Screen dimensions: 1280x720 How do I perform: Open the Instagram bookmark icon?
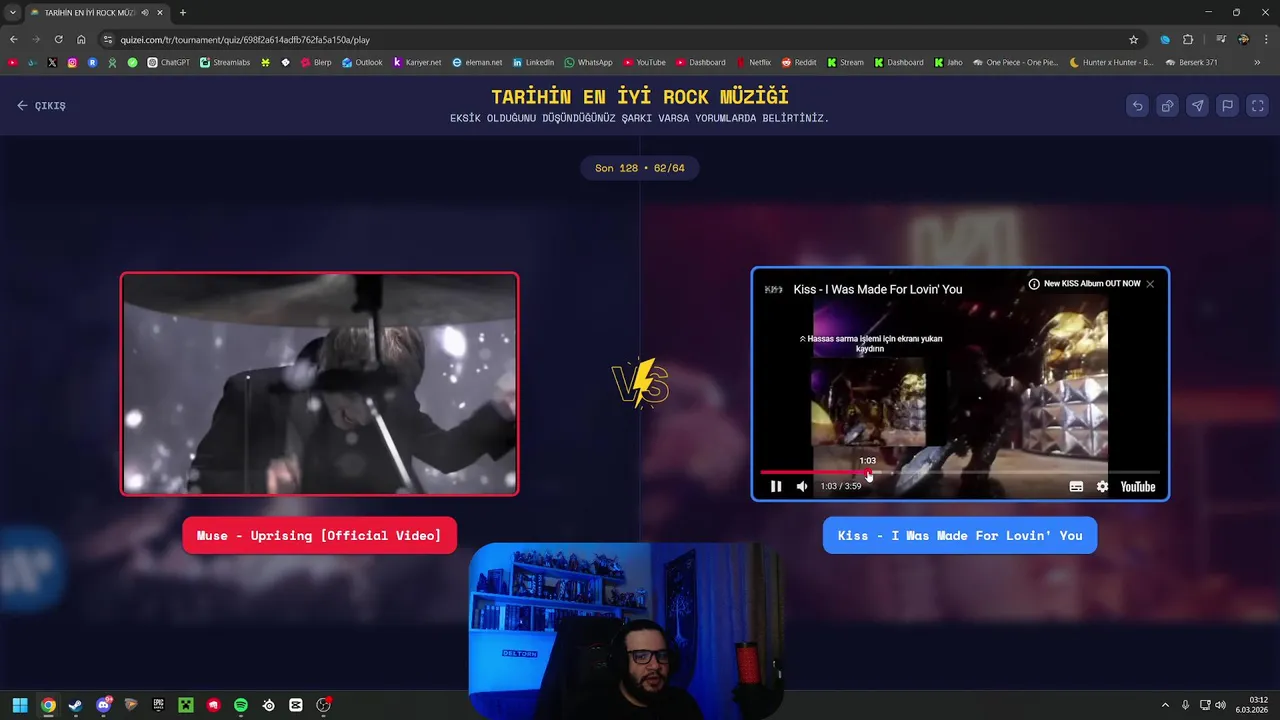(72, 62)
